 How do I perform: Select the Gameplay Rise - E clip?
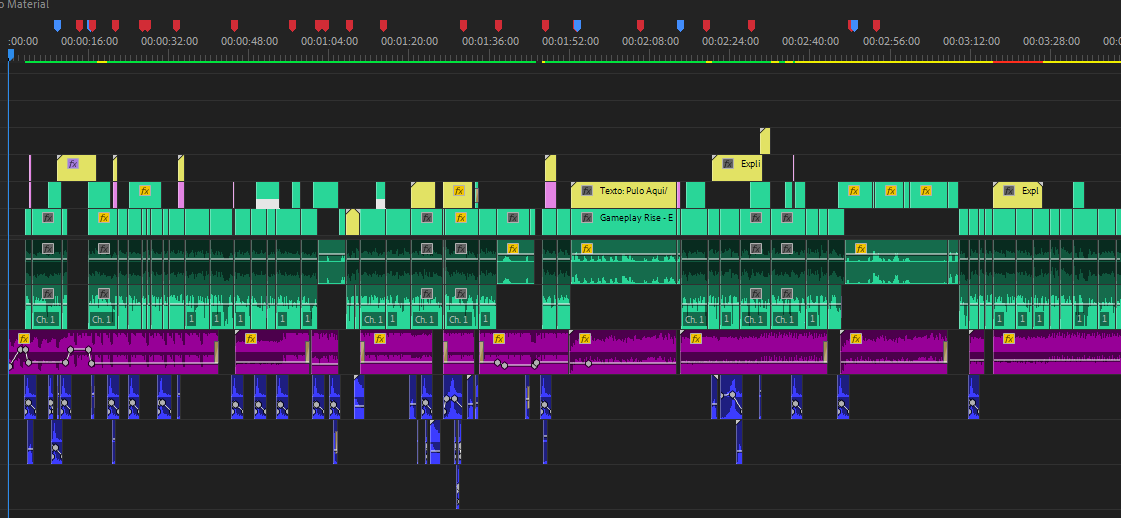point(625,222)
